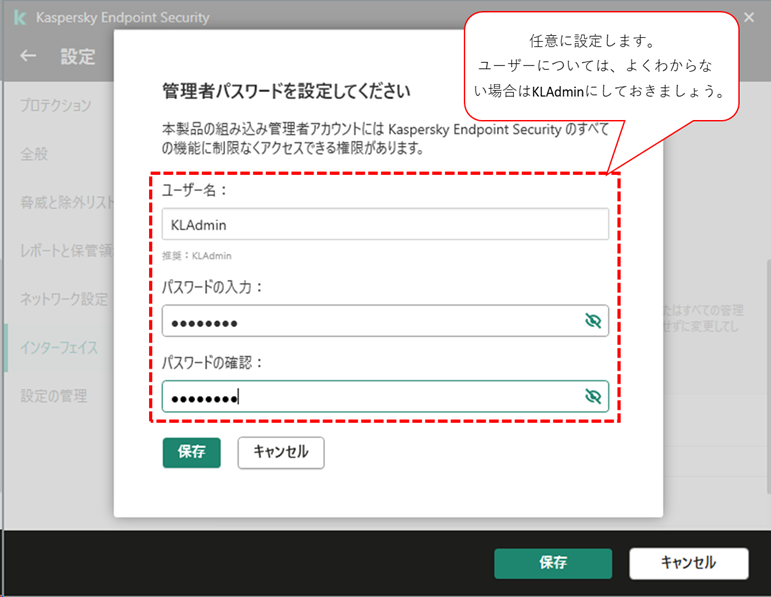
Task: Click the ユーザー名： label
Action: point(194,190)
